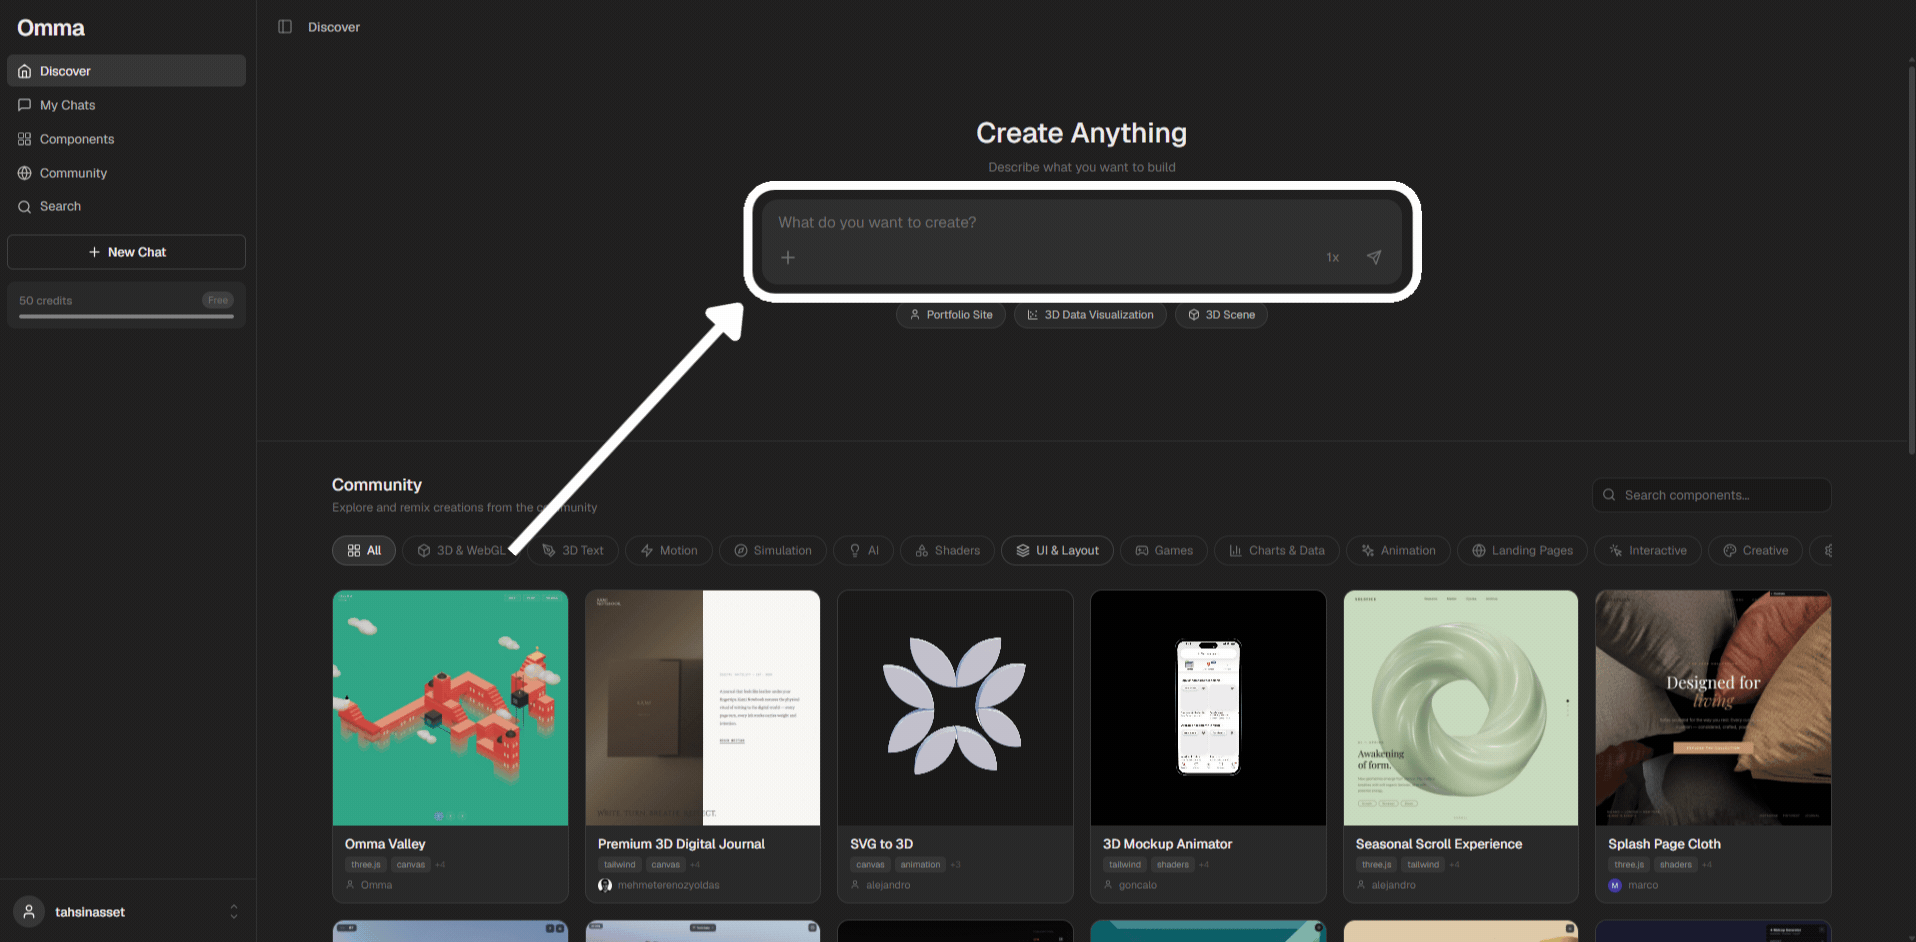Filter by AI category

click(x=864, y=551)
